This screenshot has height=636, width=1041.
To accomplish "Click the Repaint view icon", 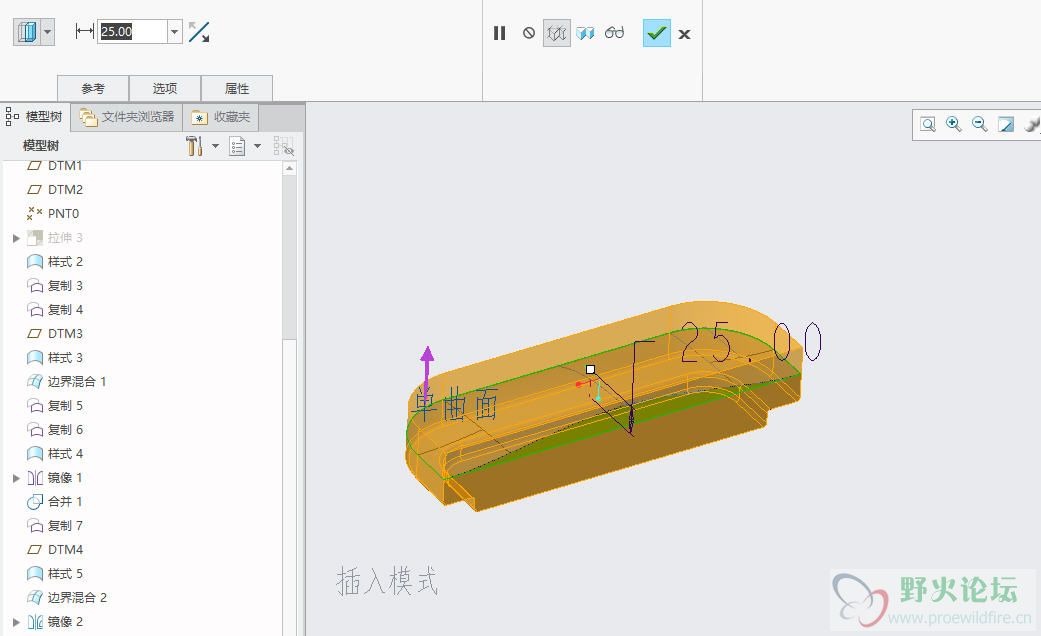I will pos(1005,124).
